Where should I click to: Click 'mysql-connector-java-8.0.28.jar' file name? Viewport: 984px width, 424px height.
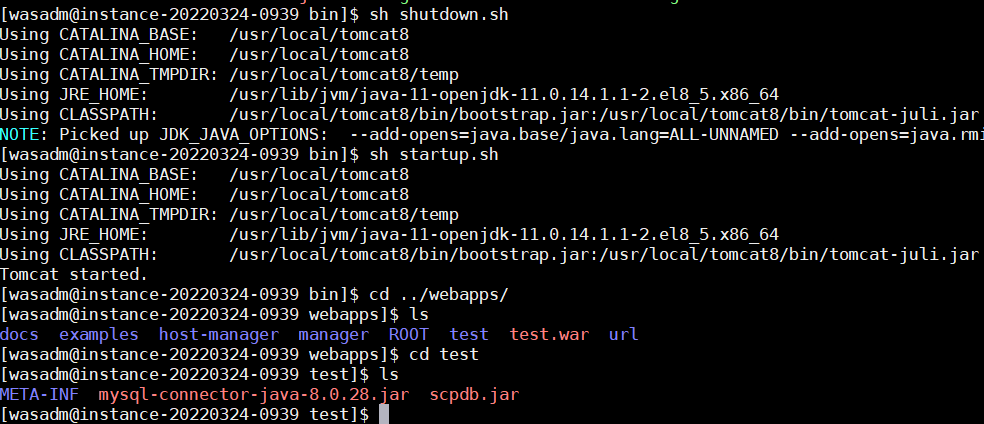click(x=254, y=395)
